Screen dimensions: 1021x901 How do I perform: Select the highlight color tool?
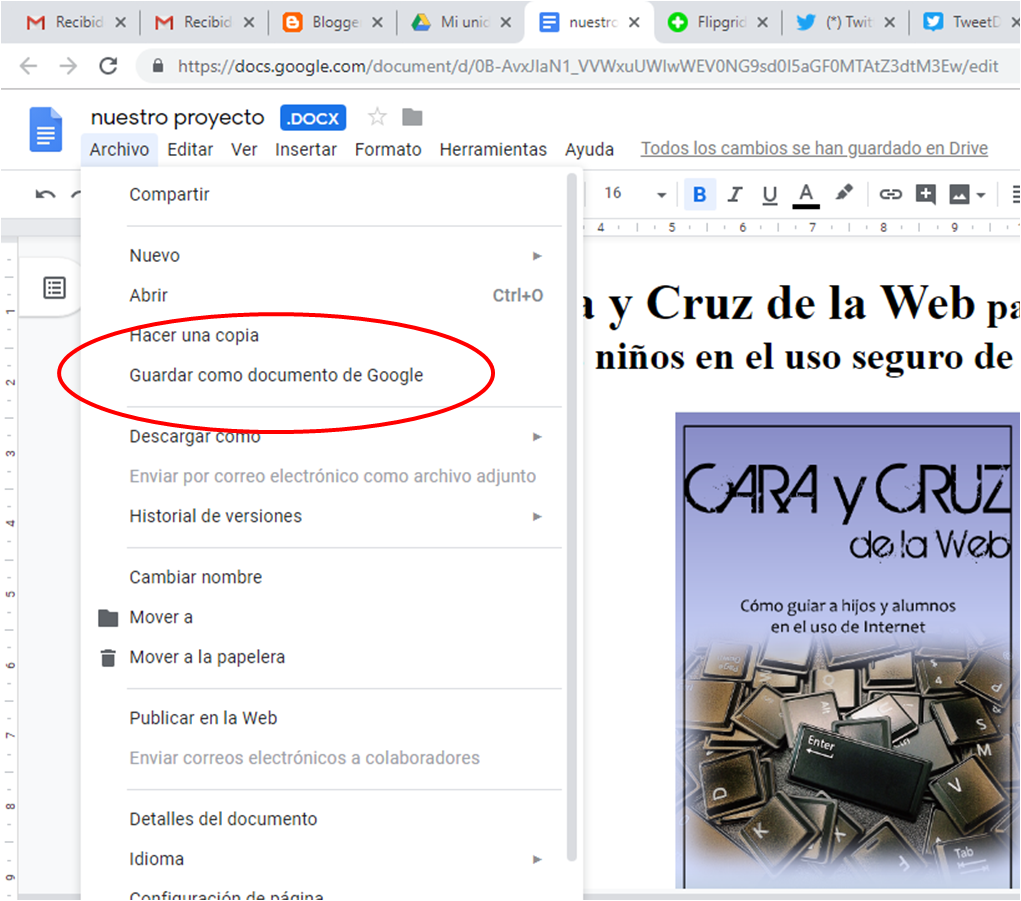click(x=845, y=194)
